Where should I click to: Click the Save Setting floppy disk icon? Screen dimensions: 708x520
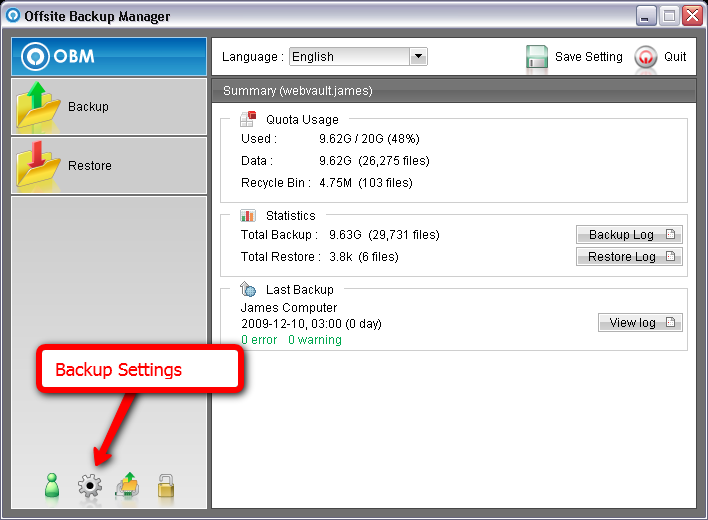(537, 57)
